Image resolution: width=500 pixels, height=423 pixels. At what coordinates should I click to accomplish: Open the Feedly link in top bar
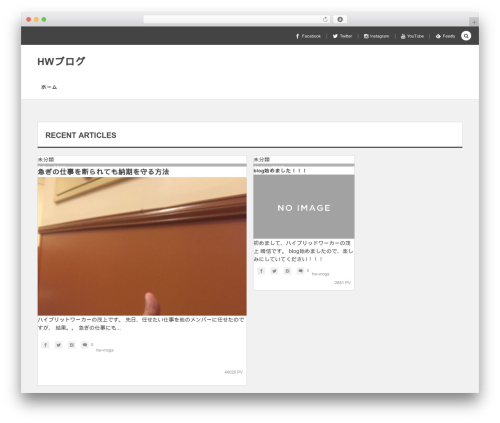pyautogui.click(x=445, y=36)
